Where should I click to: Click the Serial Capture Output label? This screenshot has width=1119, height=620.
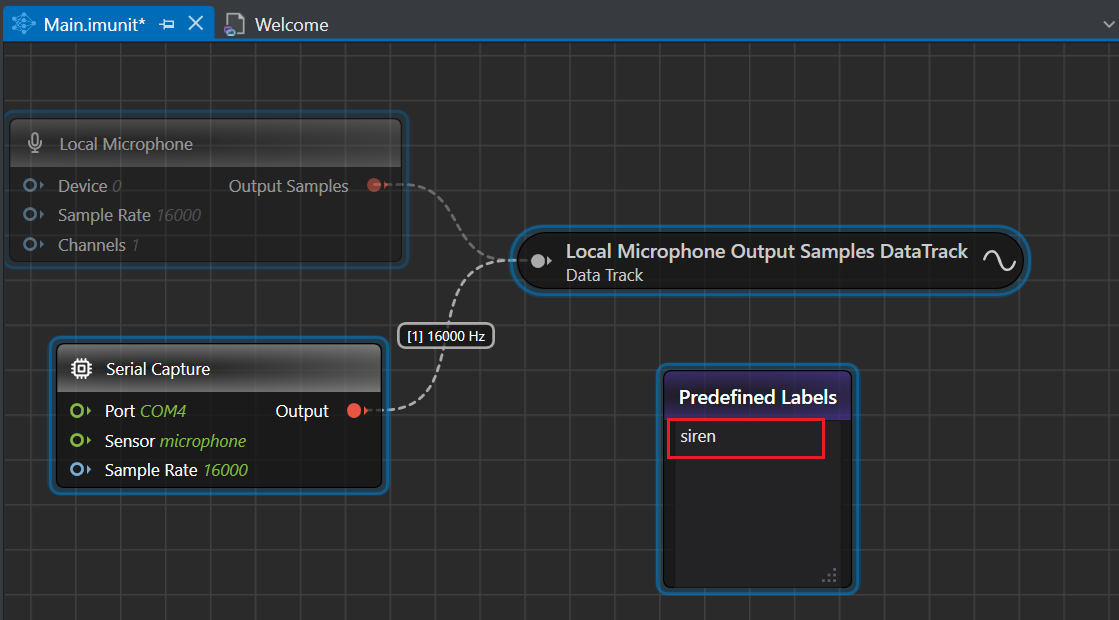click(x=302, y=412)
